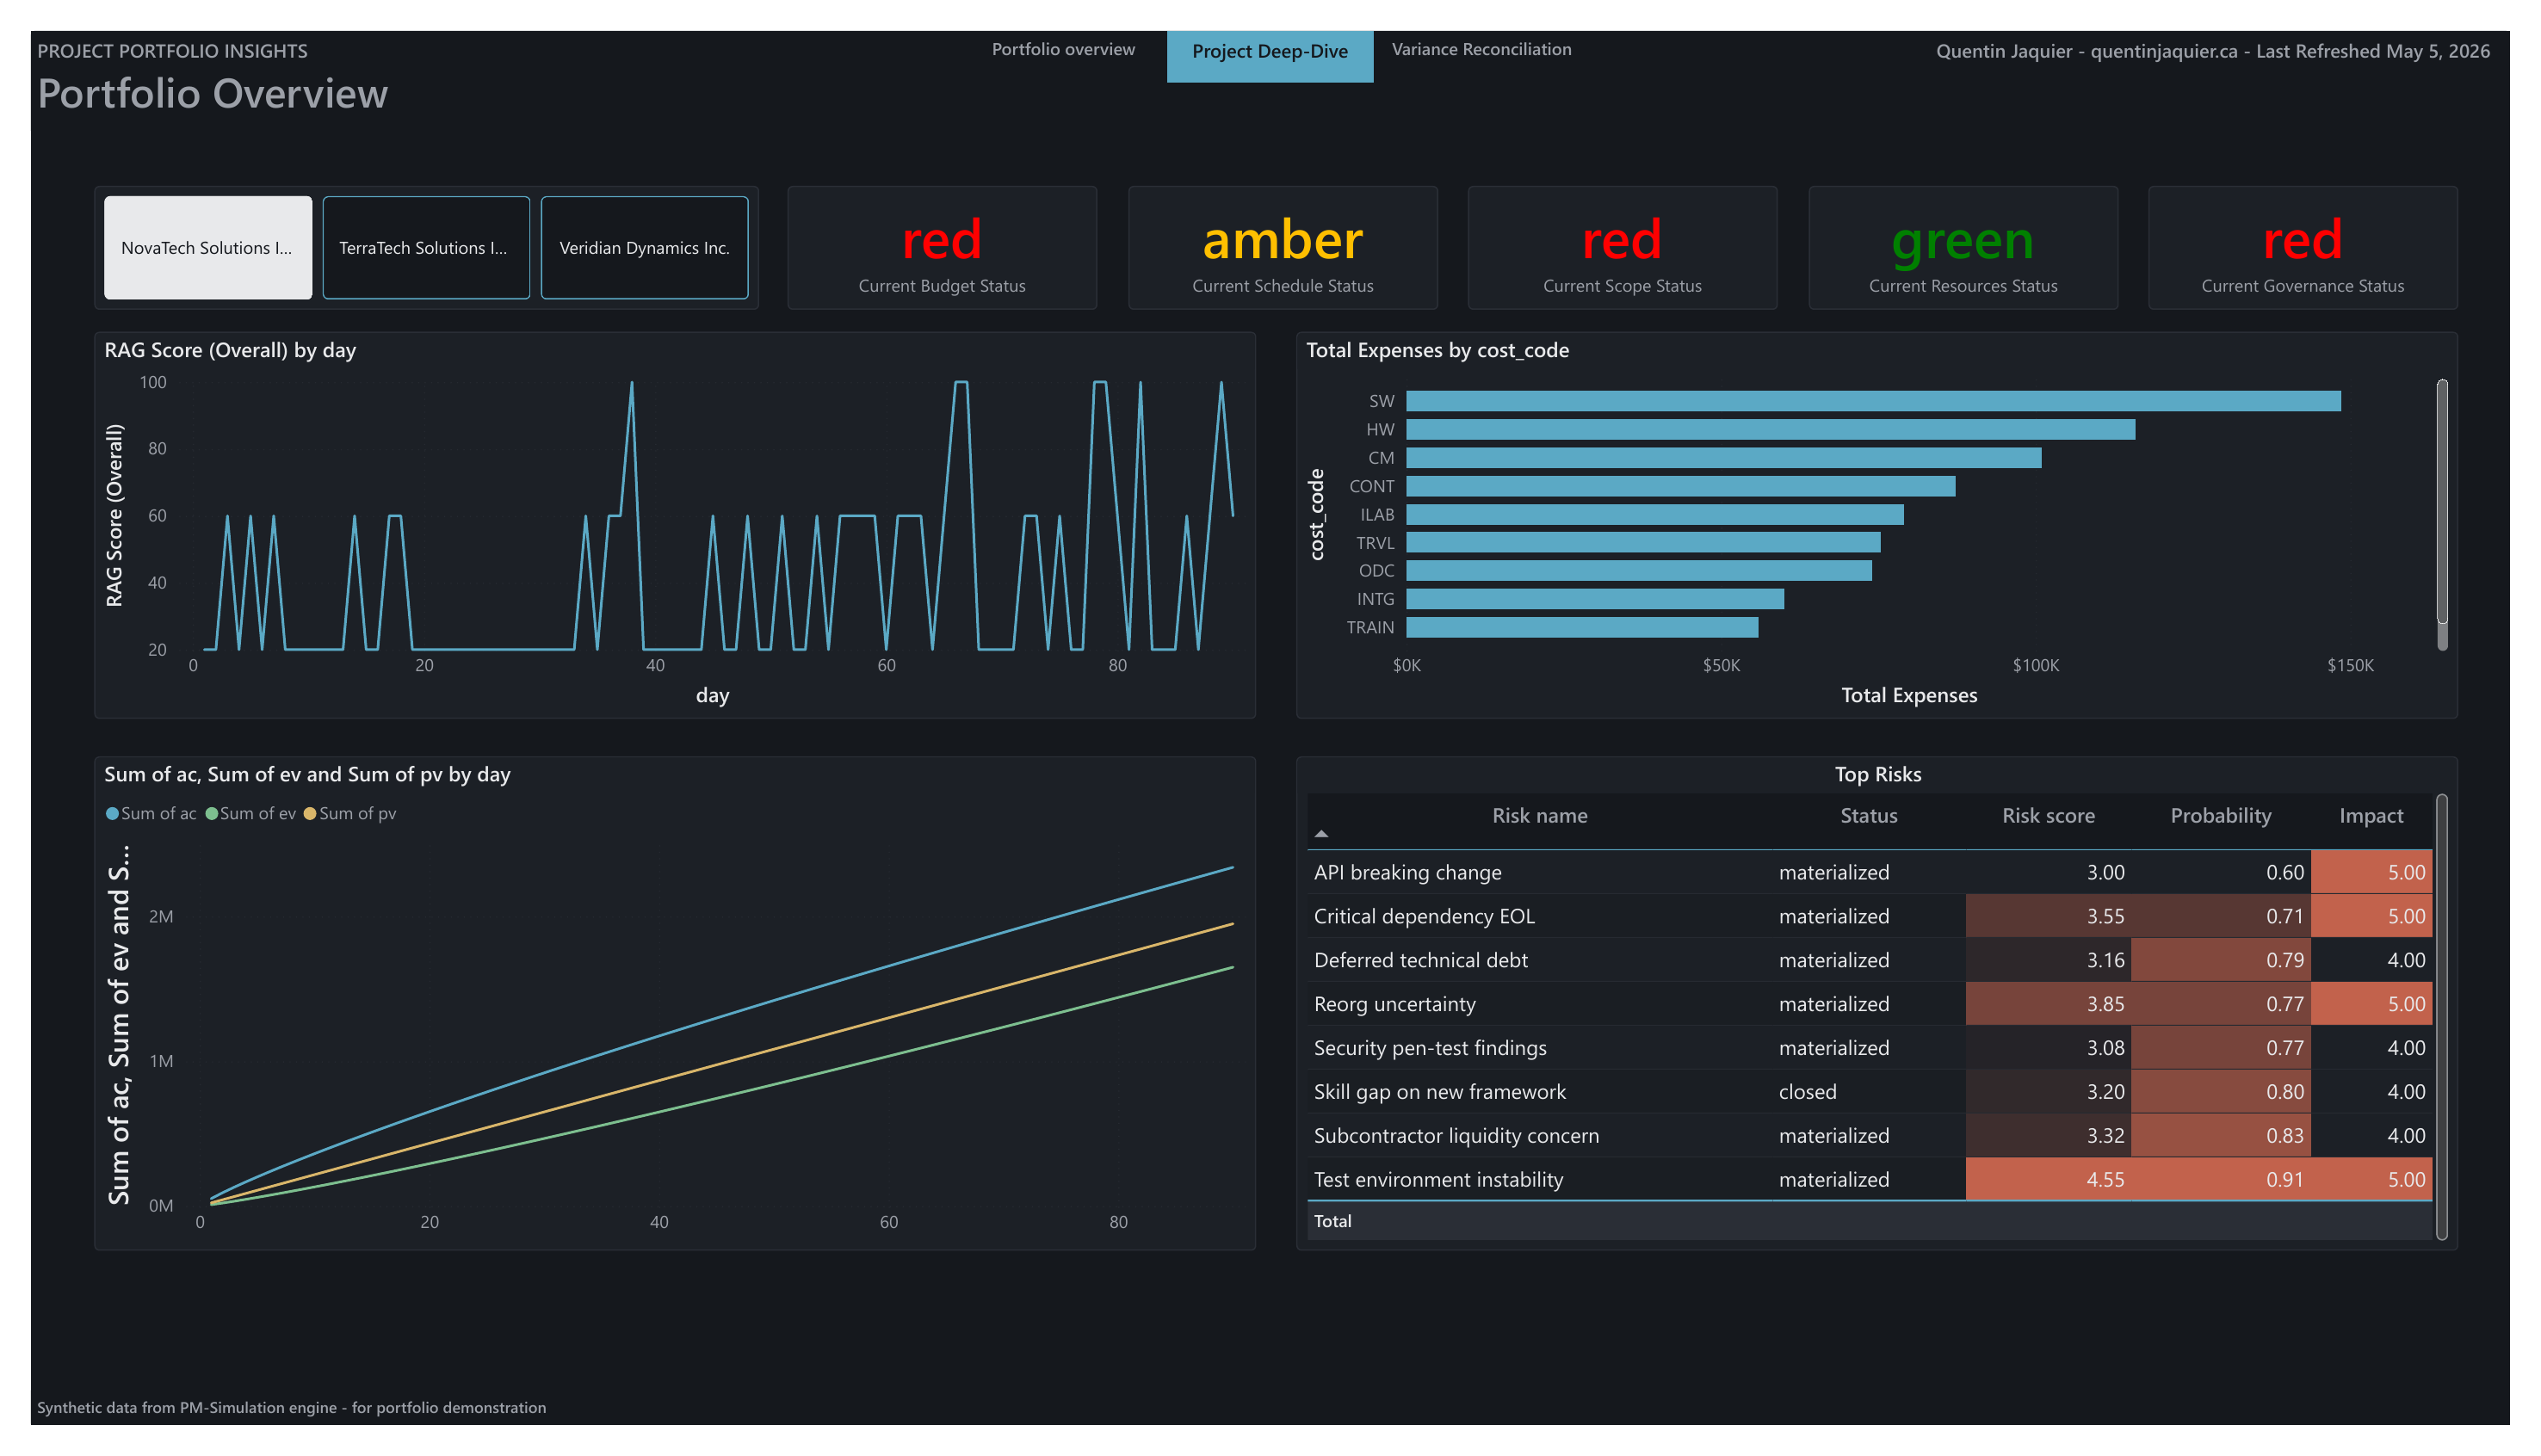Click the CM expenses bar
Image resolution: width=2541 pixels, height=1456 pixels.
tap(1723, 458)
